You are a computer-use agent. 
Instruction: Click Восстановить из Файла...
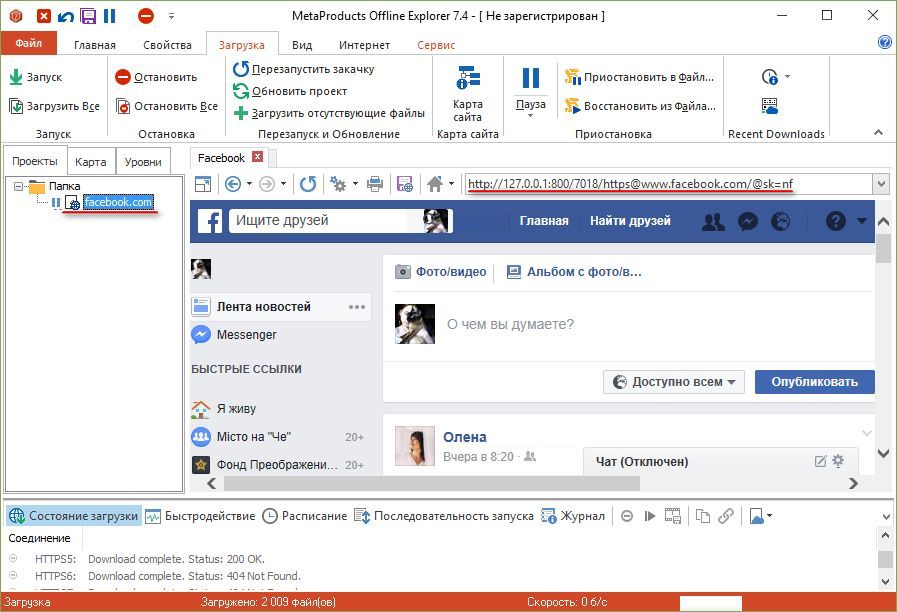tap(640, 106)
